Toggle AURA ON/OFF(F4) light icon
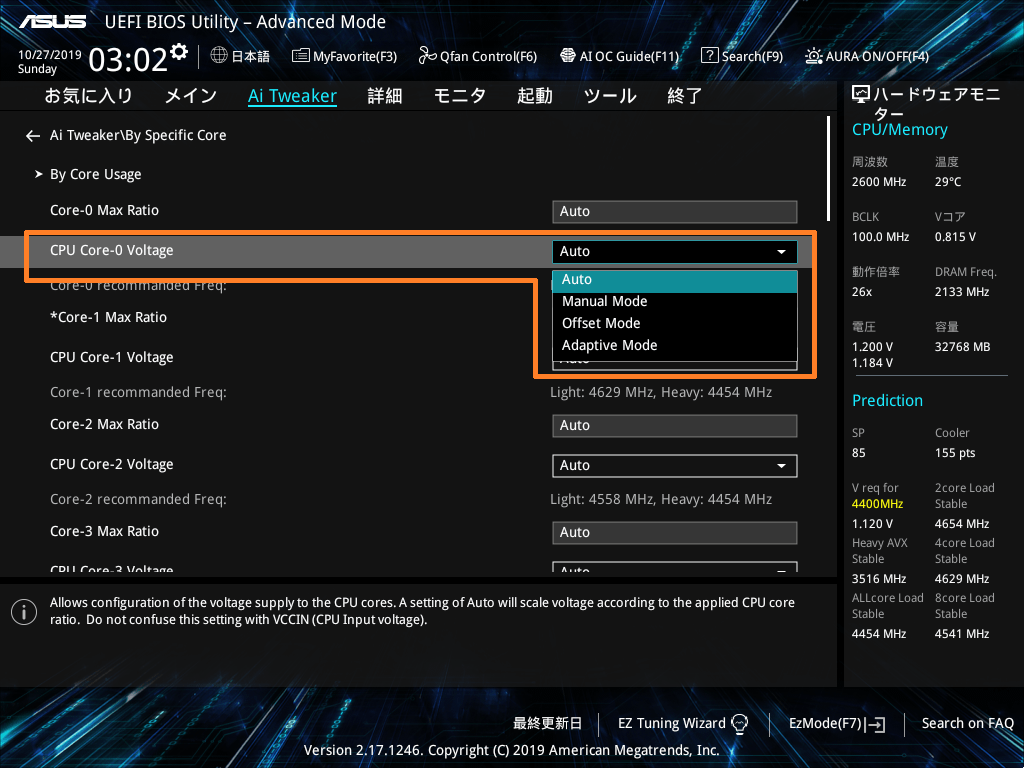The width and height of the screenshot is (1024, 768). pos(814,56)
